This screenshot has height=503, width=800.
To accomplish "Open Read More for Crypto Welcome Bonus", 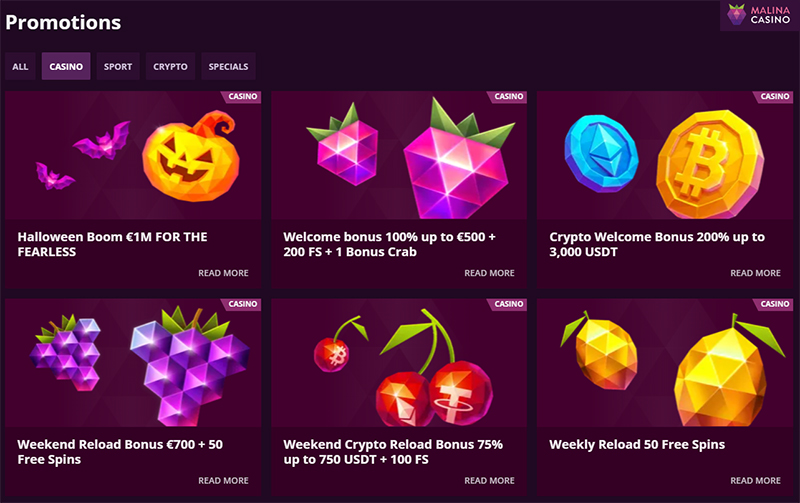I will [x=755, y=273].
